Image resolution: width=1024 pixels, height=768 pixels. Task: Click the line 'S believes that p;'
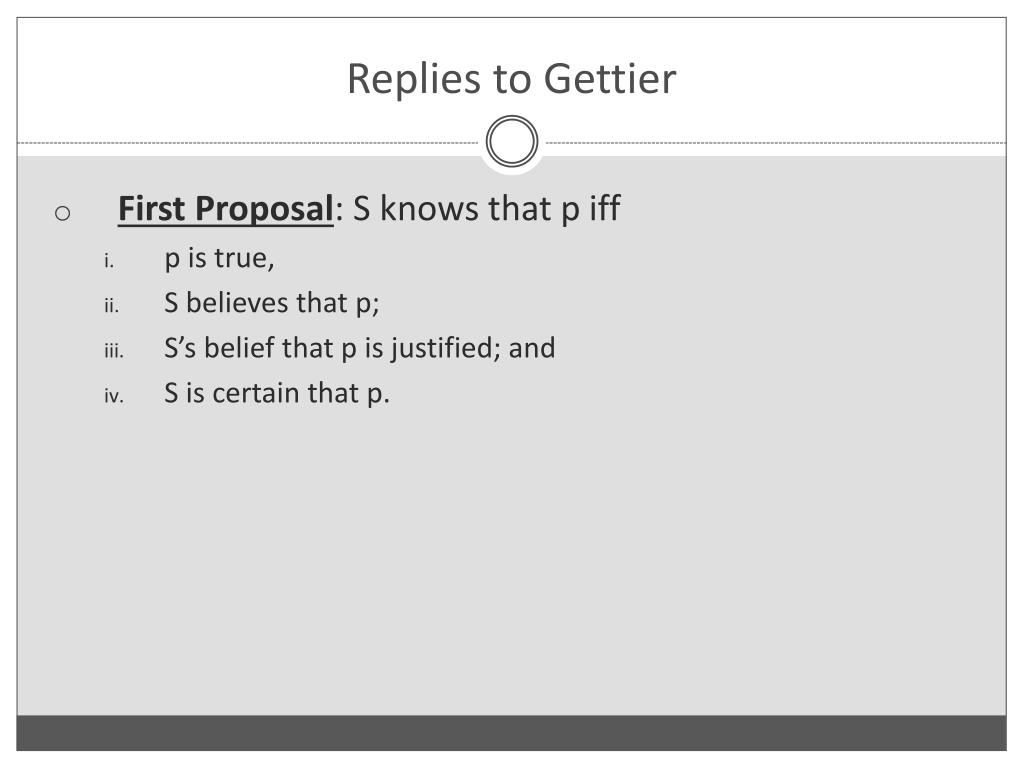272,303
